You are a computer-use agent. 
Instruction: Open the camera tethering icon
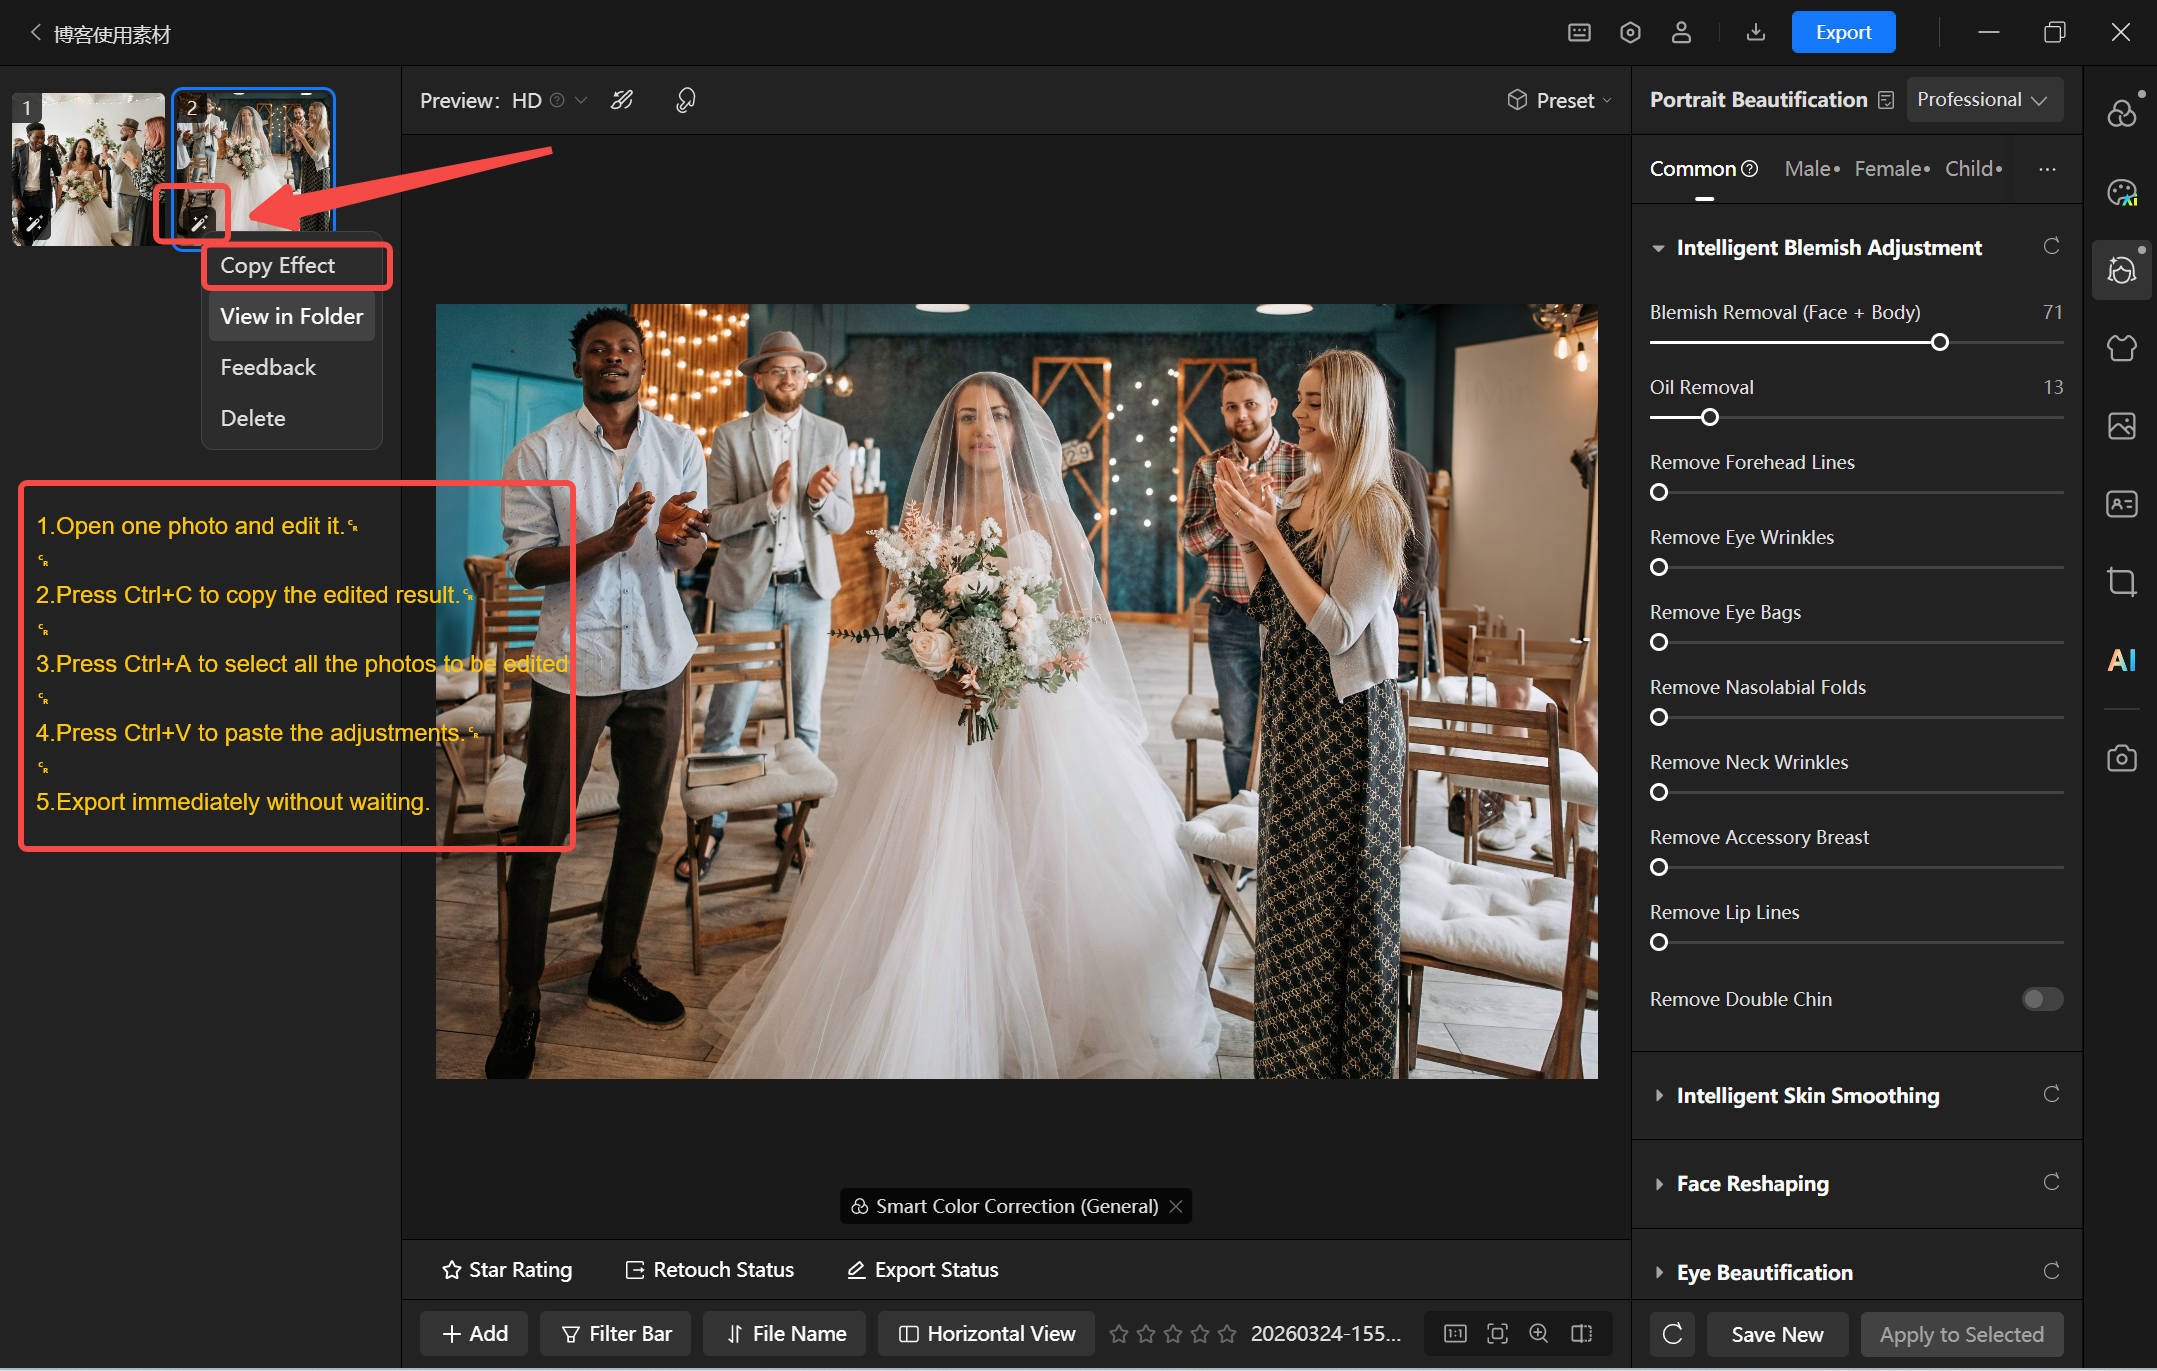pyautogui.click(x=2121, y=758)
